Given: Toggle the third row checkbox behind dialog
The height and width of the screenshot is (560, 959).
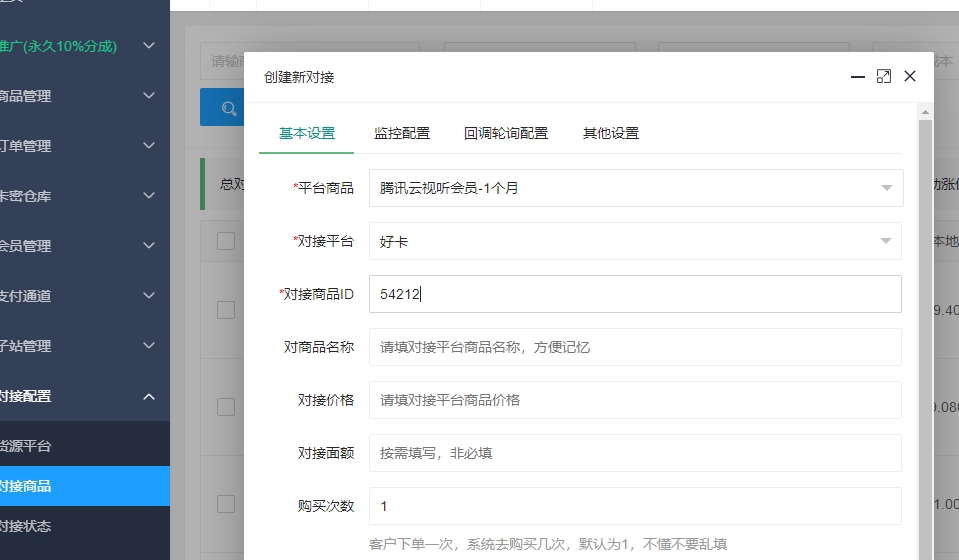Looking at the screenshot, I should click(226, 504).
